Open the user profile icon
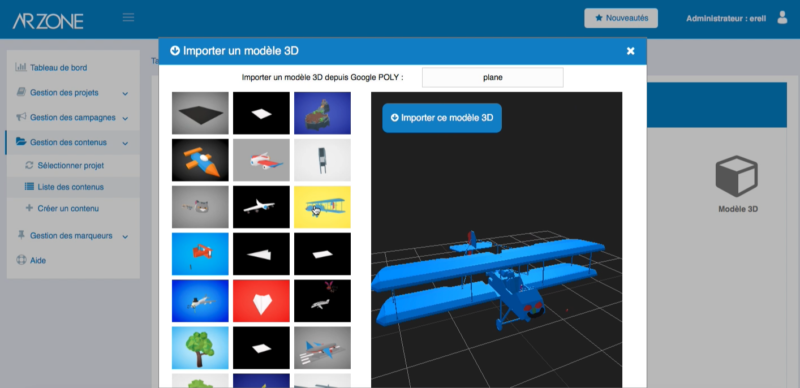 pyautogui.click(x=782, y=17)
